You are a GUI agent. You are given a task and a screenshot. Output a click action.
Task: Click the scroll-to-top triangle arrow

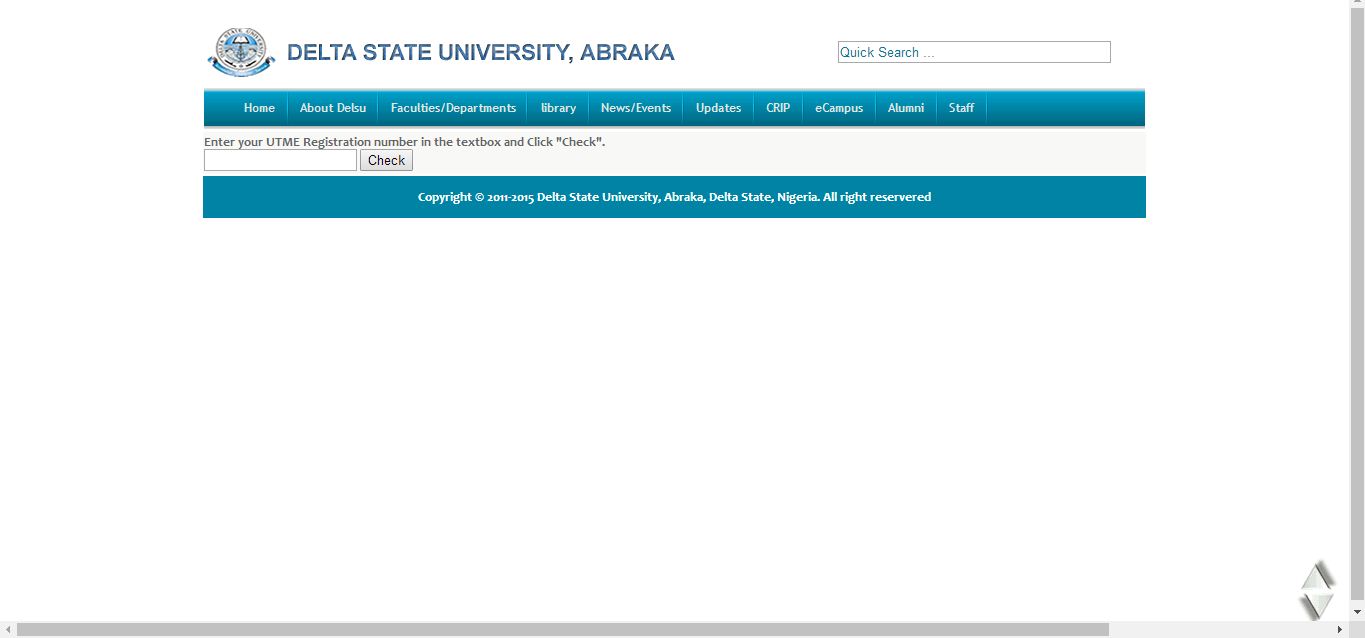1317,576
